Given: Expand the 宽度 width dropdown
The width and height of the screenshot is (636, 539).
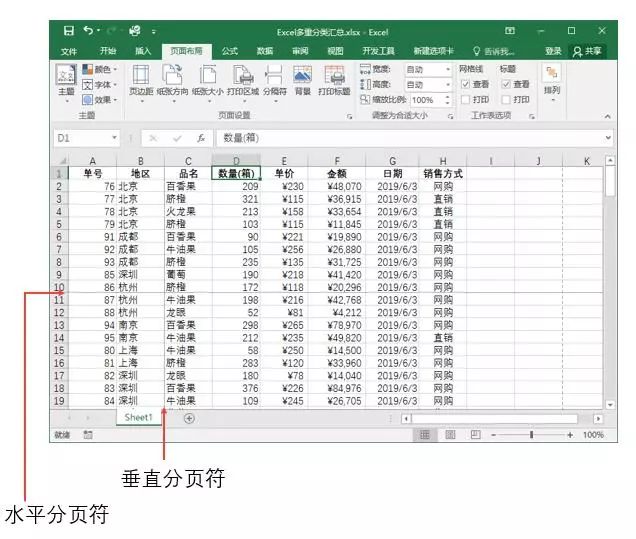Looking at the screenshot, I should coord(448,70).
